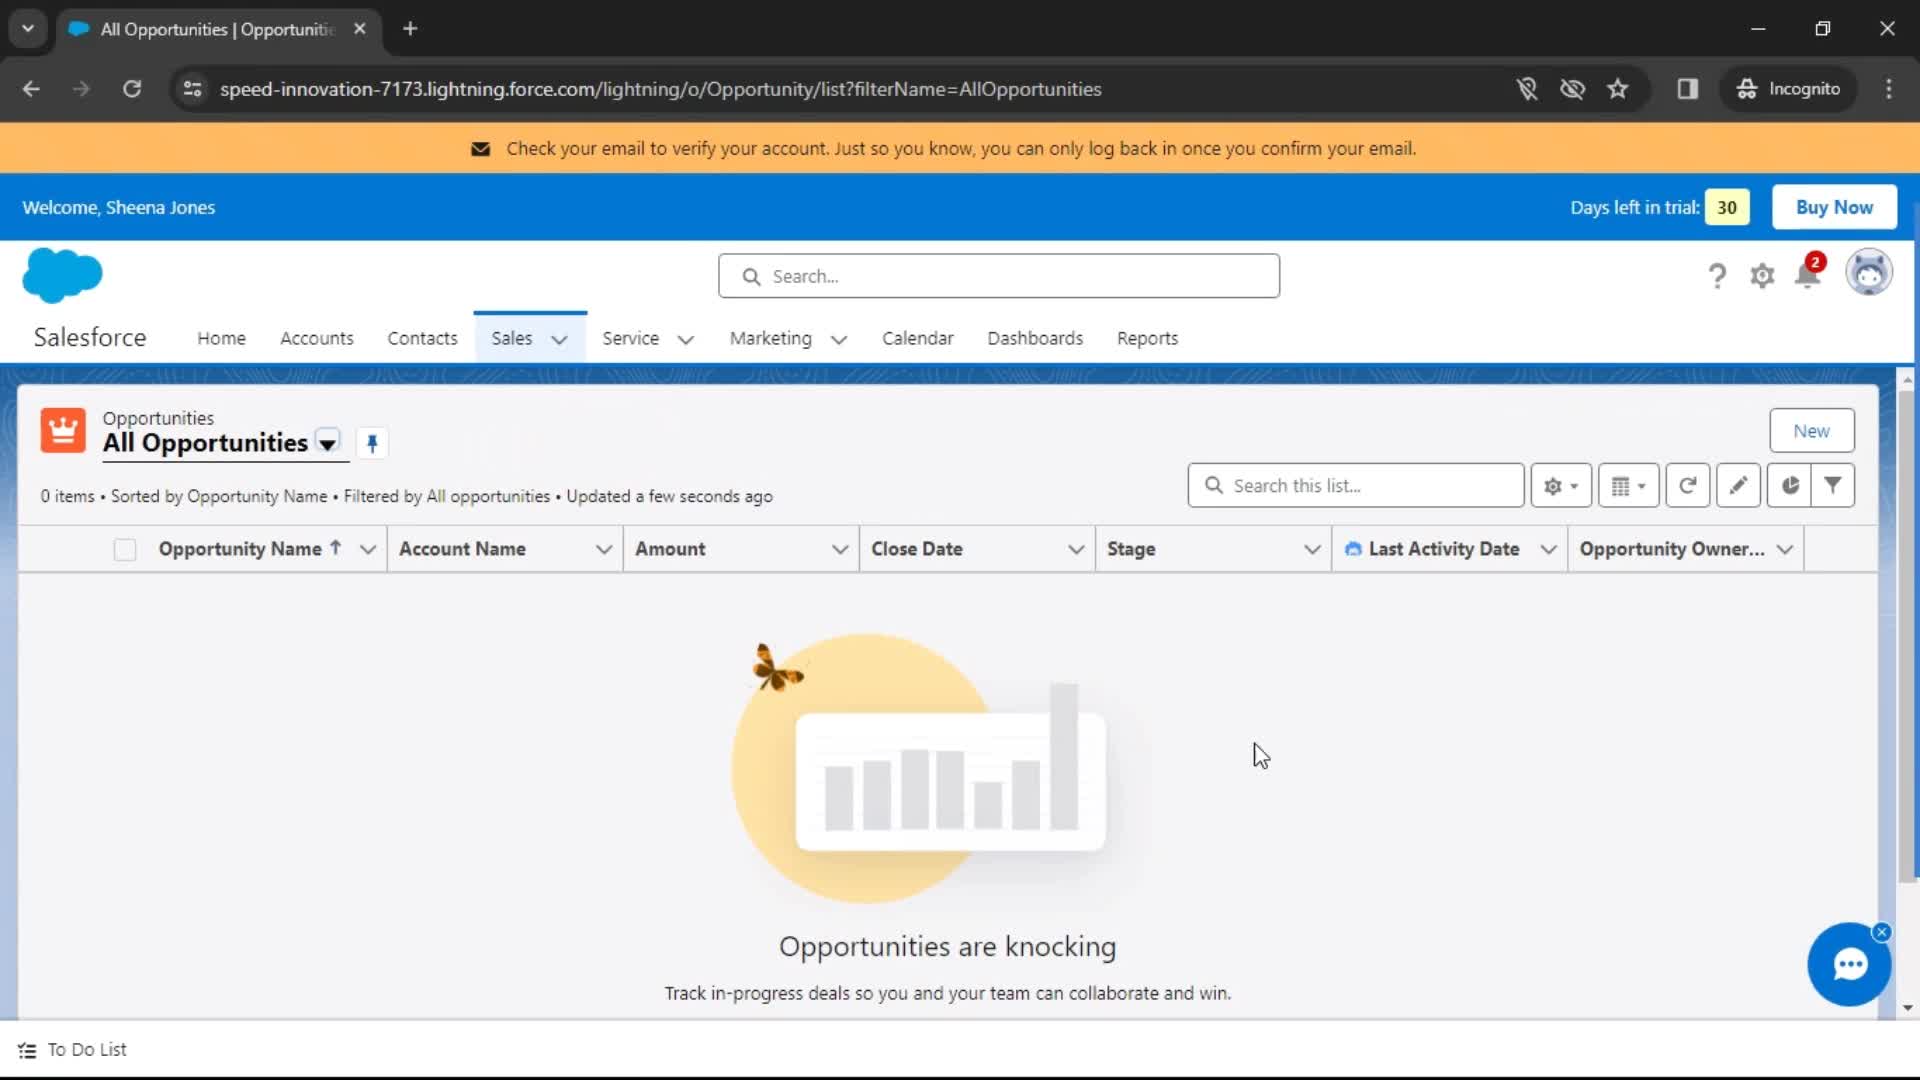
Task: Open a new browser tab
Action: pyautogui.click(x=410, y=29)
